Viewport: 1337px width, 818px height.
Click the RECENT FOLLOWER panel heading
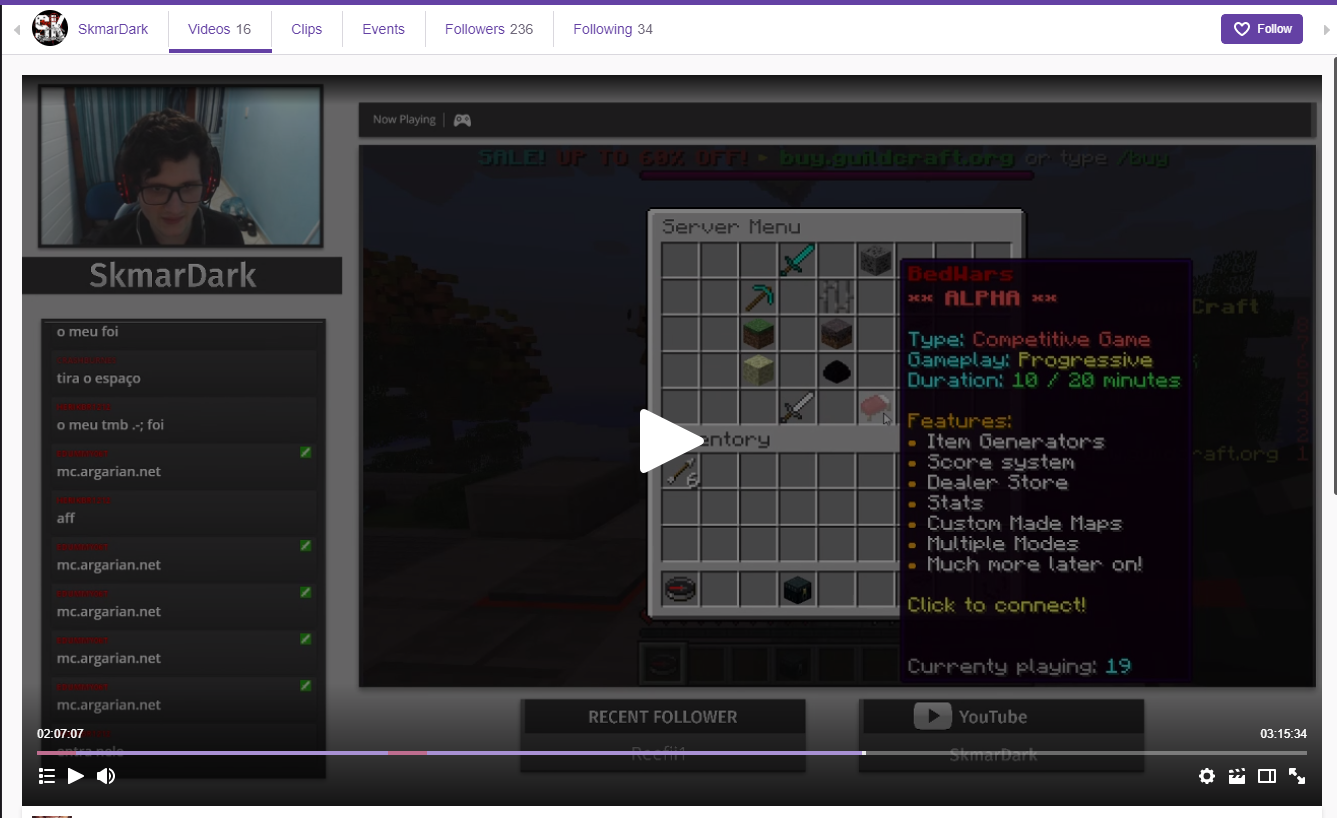pos(663,717)
